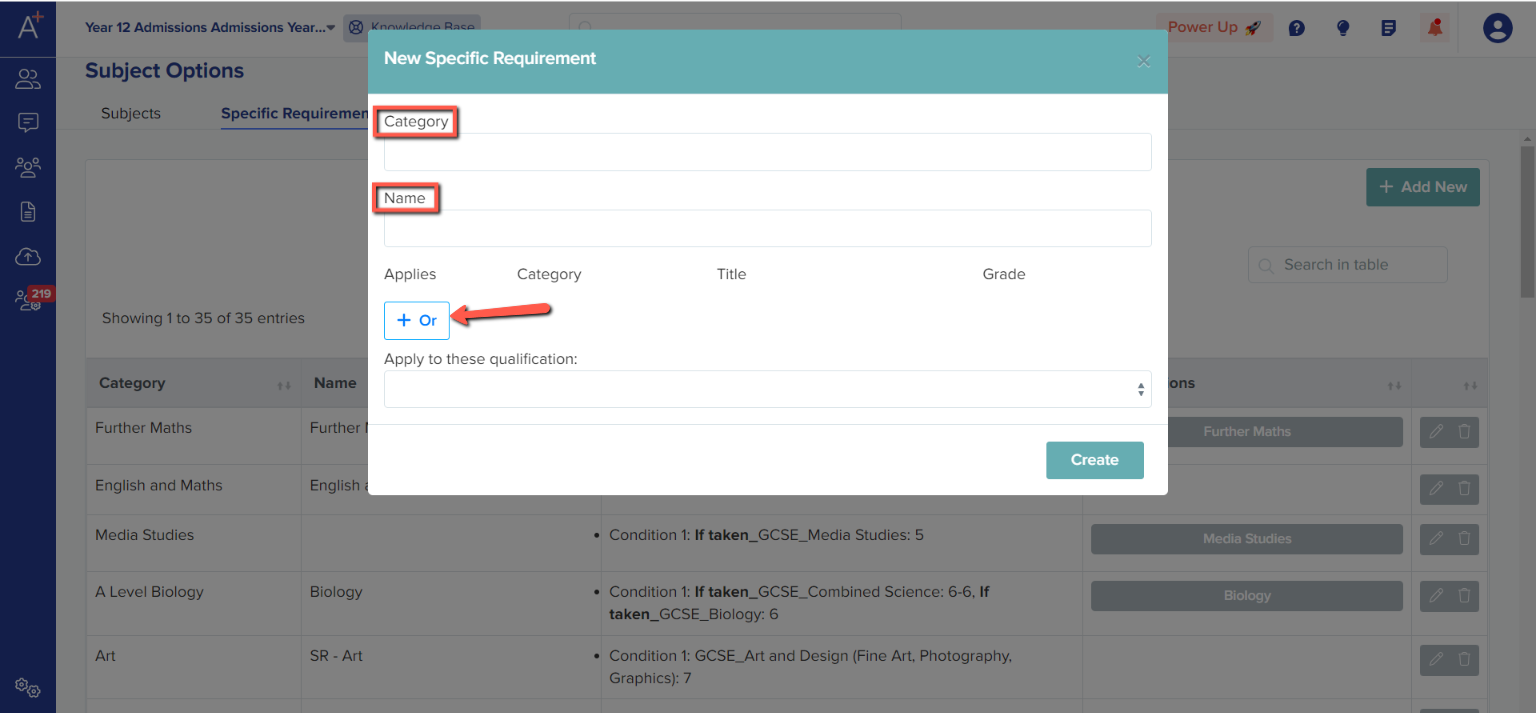Switch to the Subjects tab
1536x713 pixels.
(x=131, y=113)
